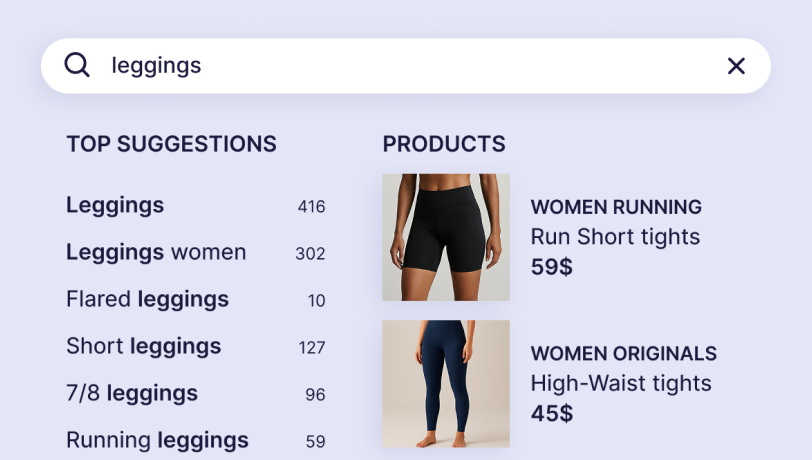812x460 pixels.
Task: Click the "PRODUCTS" section heading
Action: [x=444, y=144]
